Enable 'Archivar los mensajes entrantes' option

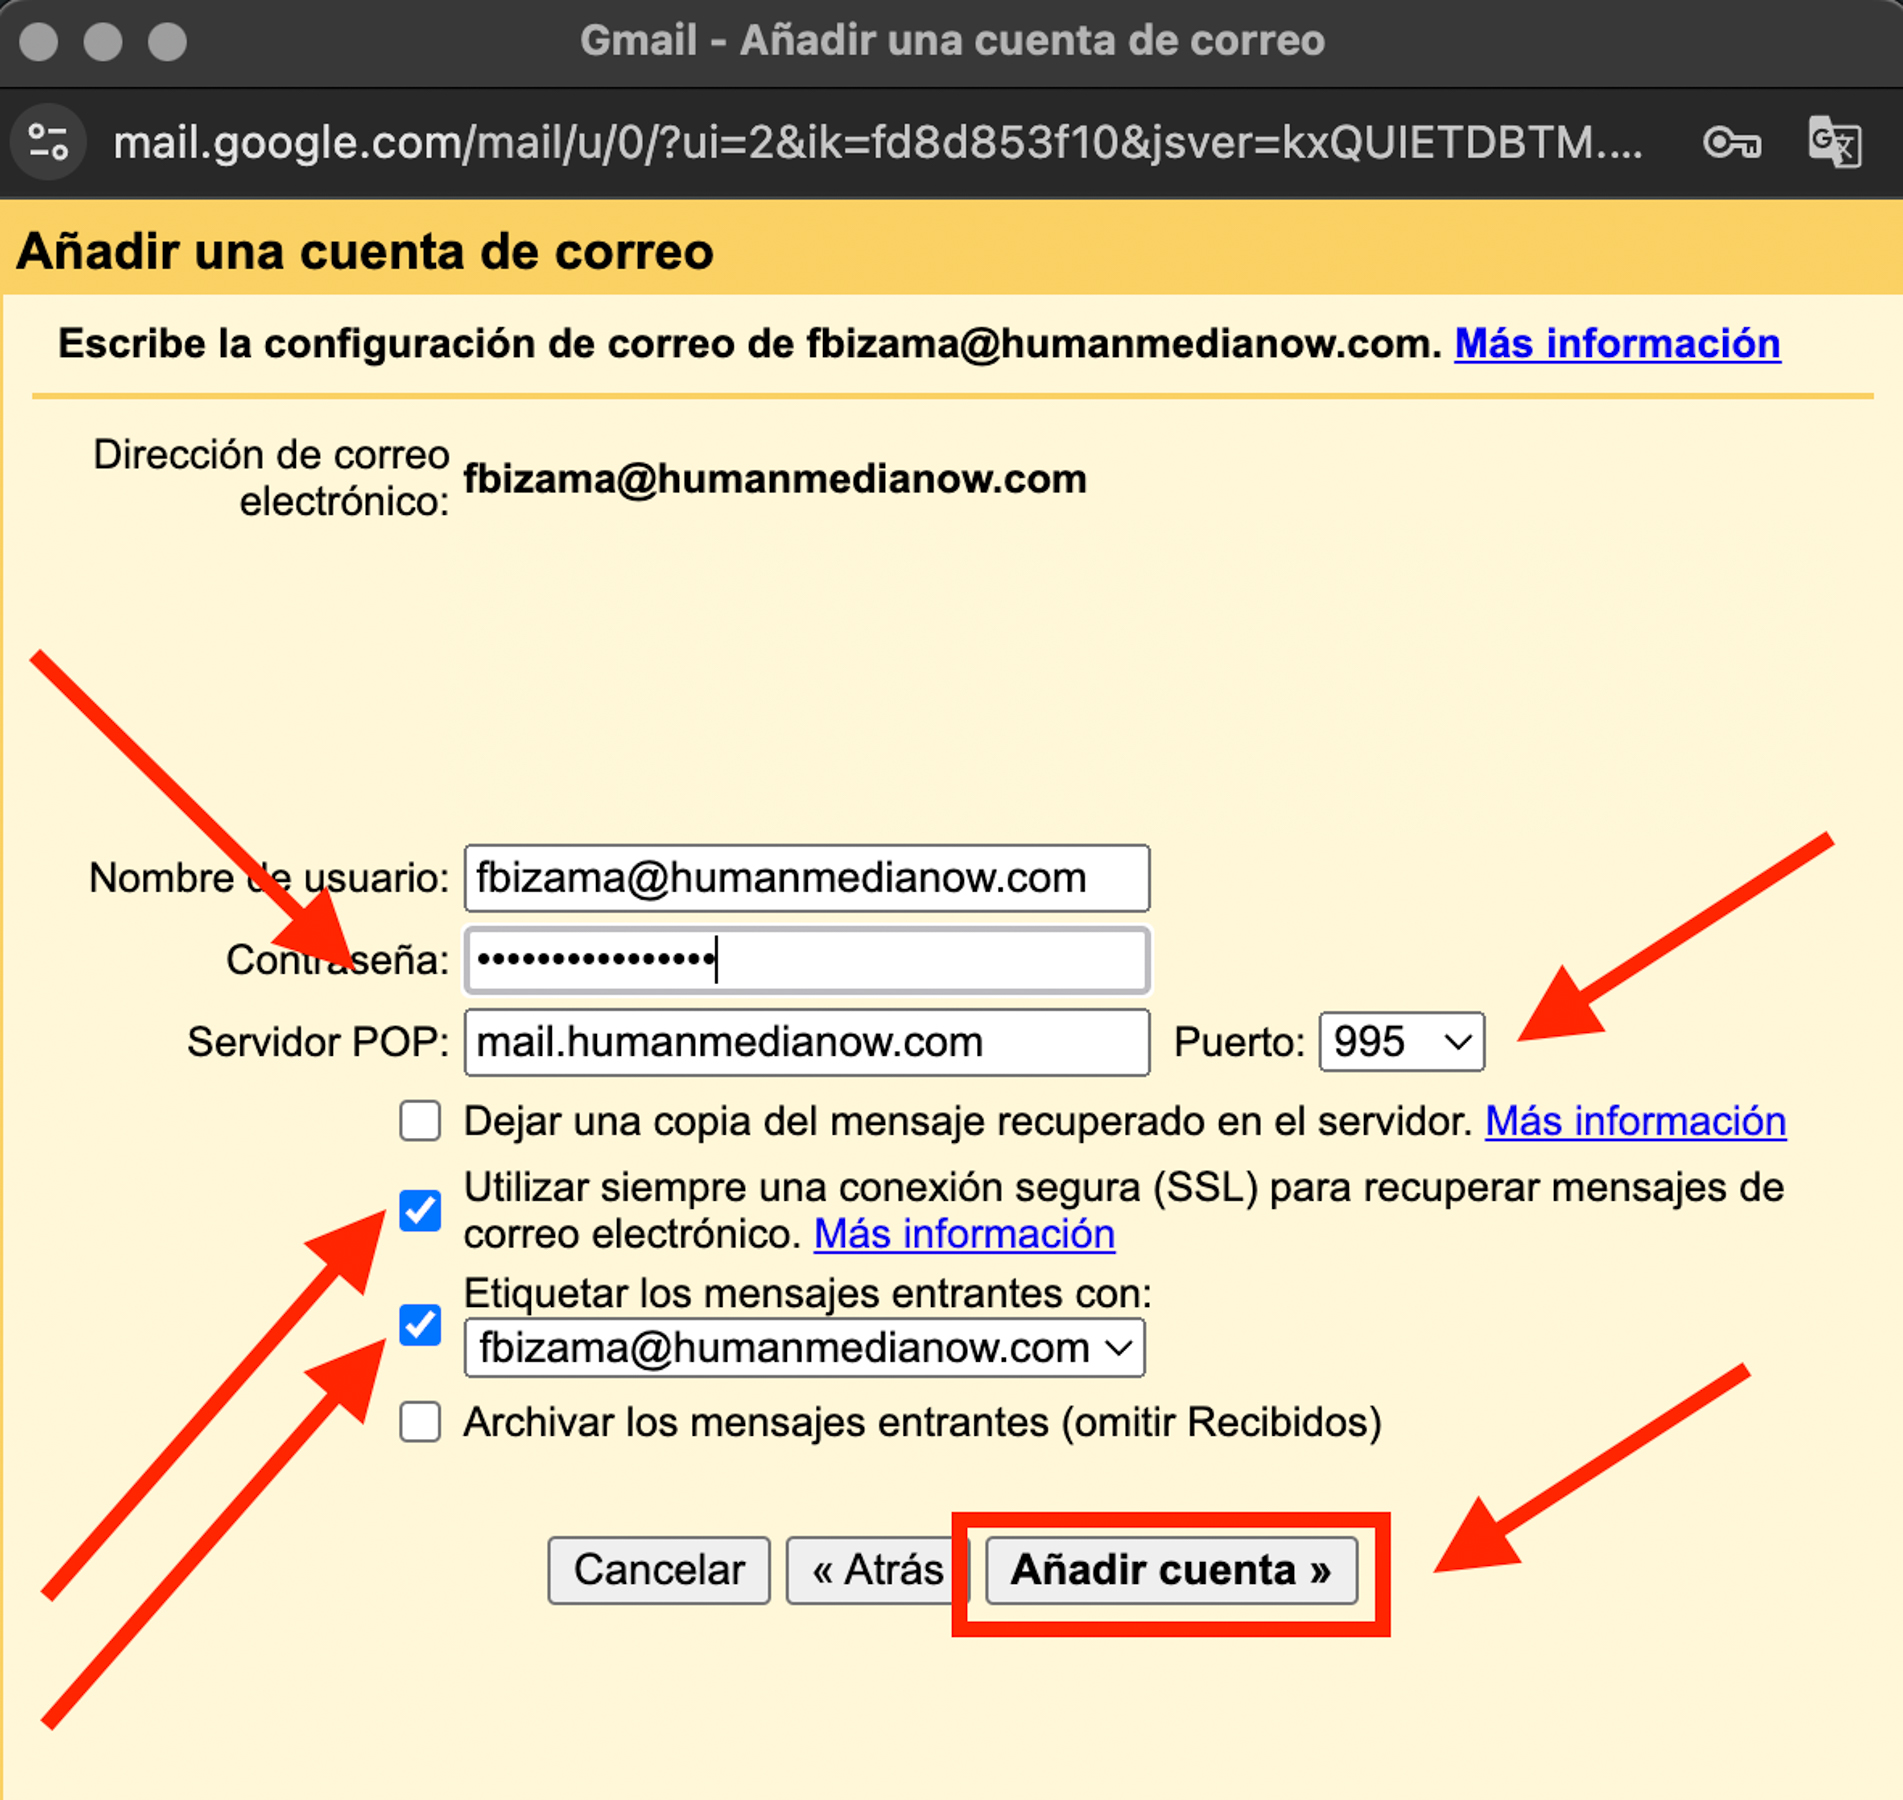tap(419, 1422)
